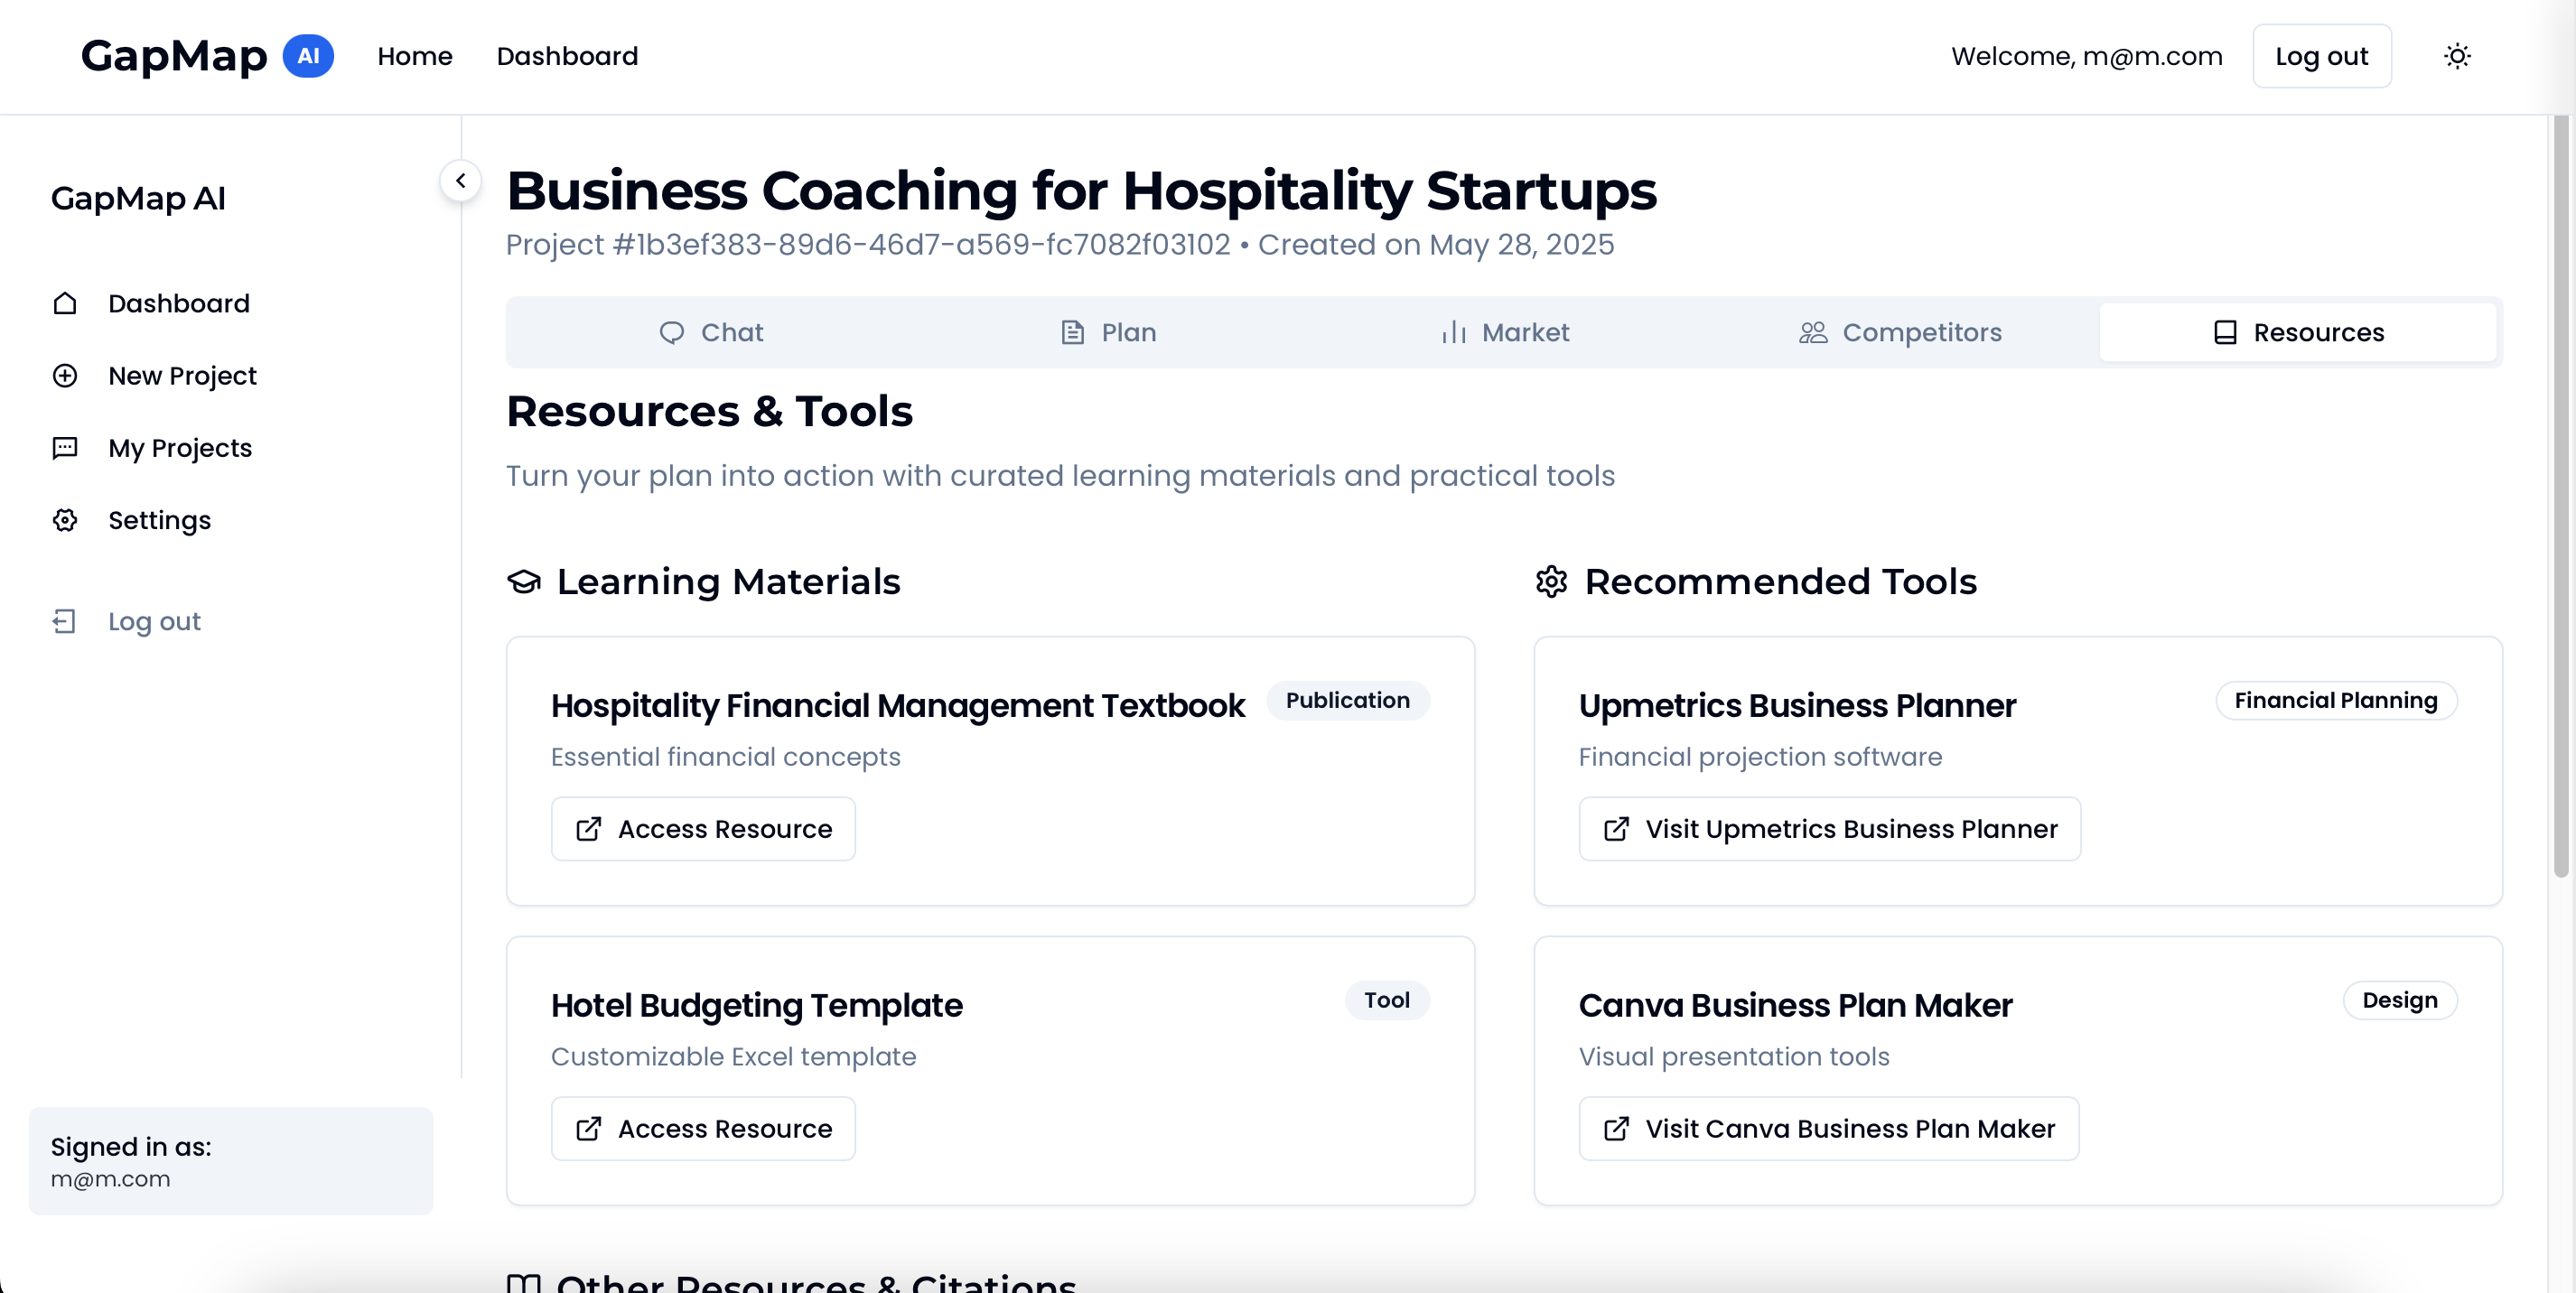
Task: Click the Home link in top navigation
Action: click(415, 56)
